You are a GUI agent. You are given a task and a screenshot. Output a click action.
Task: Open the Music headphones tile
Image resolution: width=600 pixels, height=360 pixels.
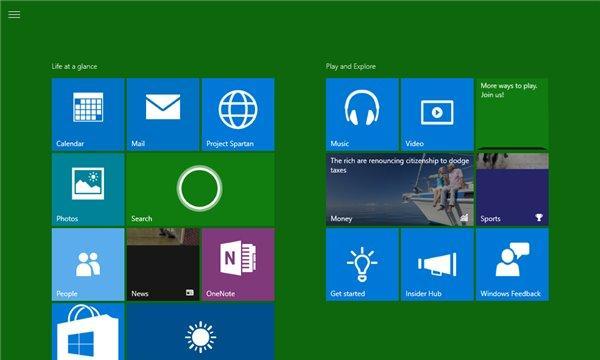(362, 114)
